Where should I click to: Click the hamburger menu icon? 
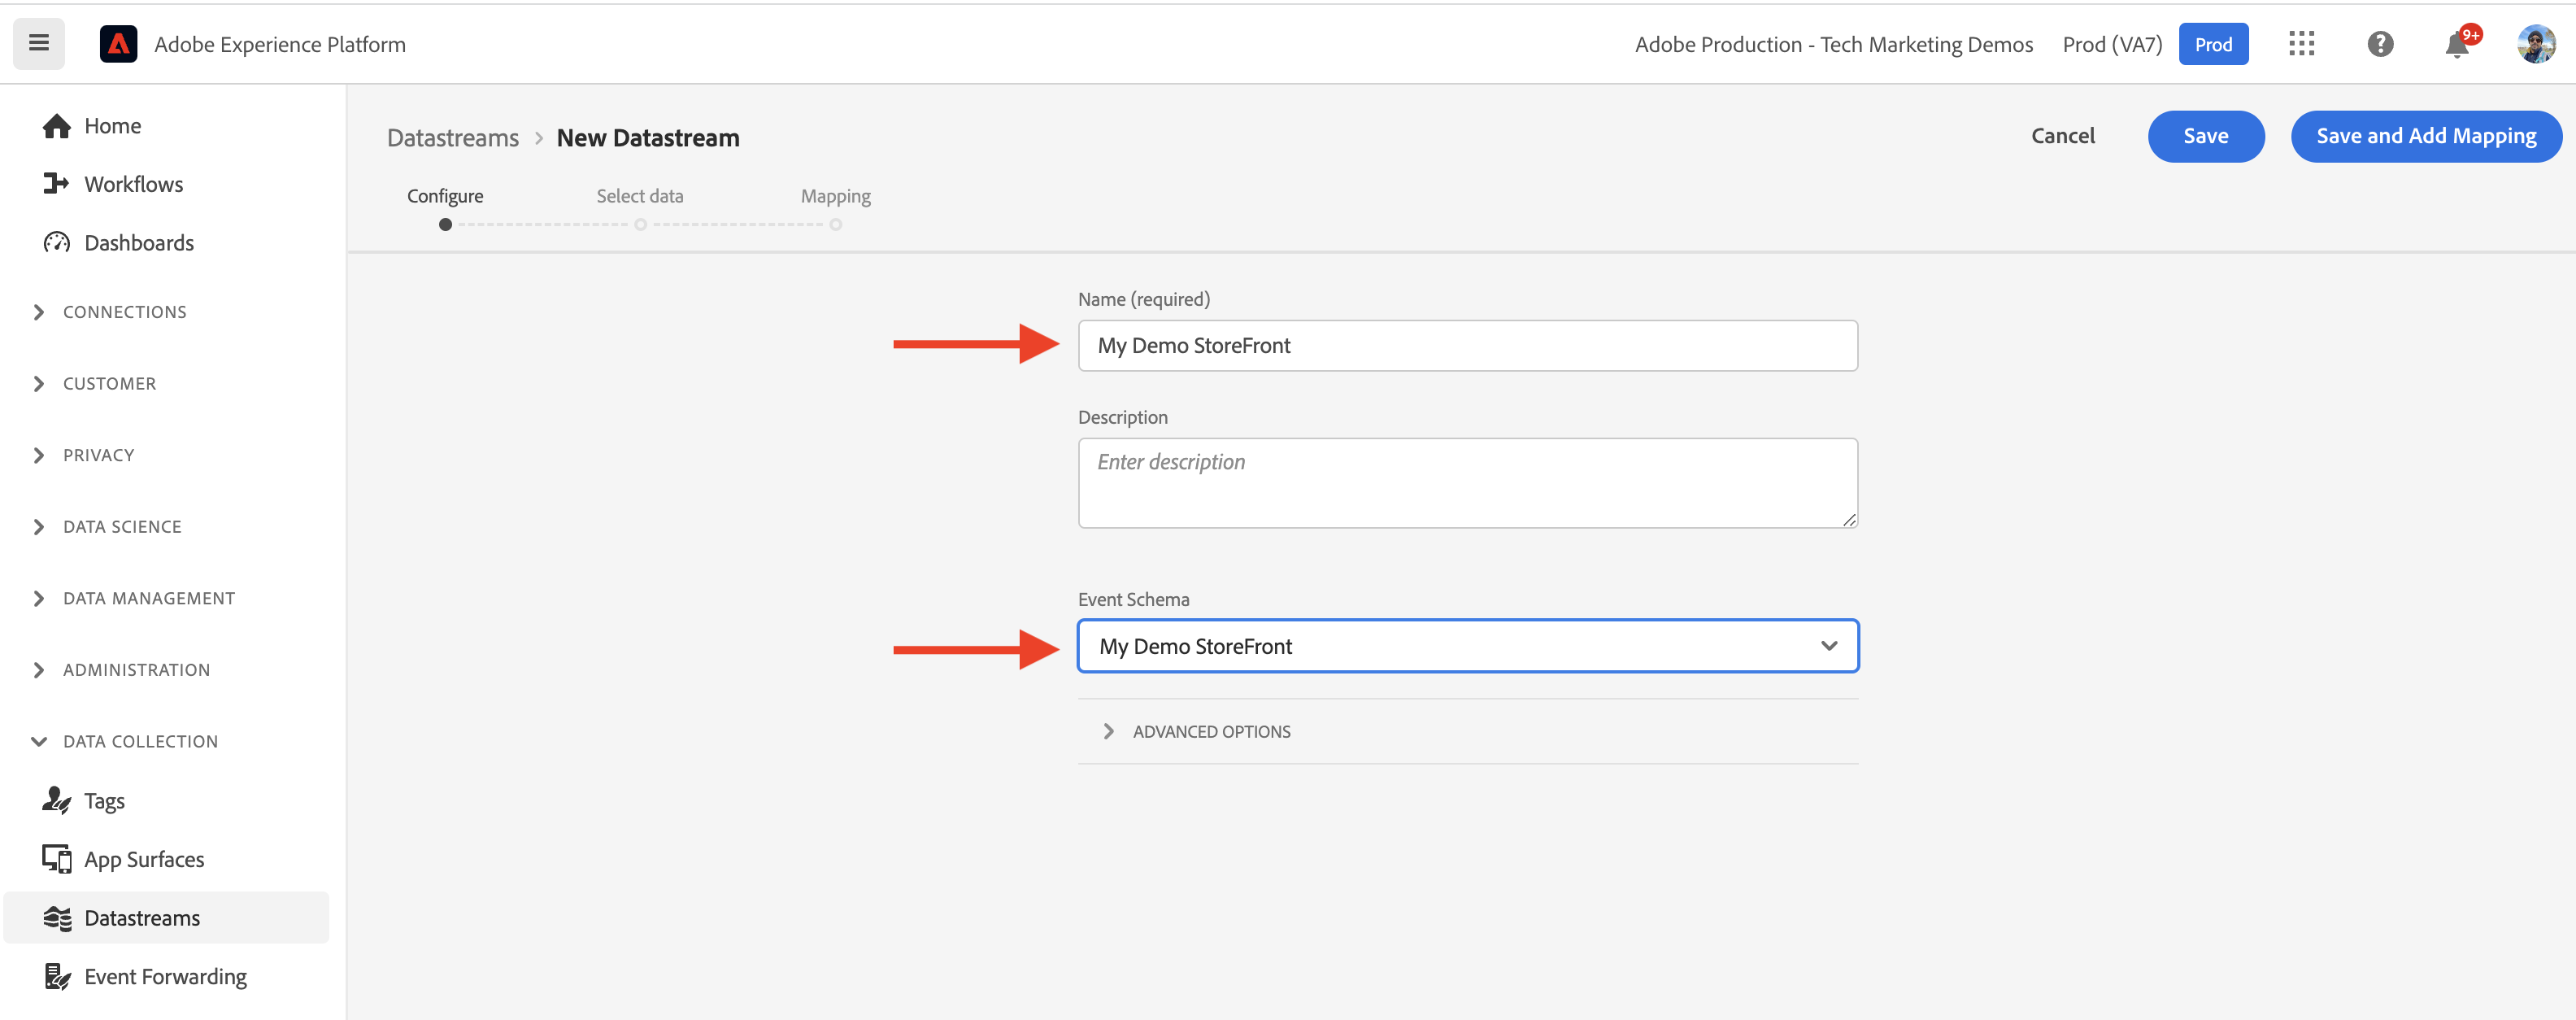pyautogui.click(x=39, y=43)
